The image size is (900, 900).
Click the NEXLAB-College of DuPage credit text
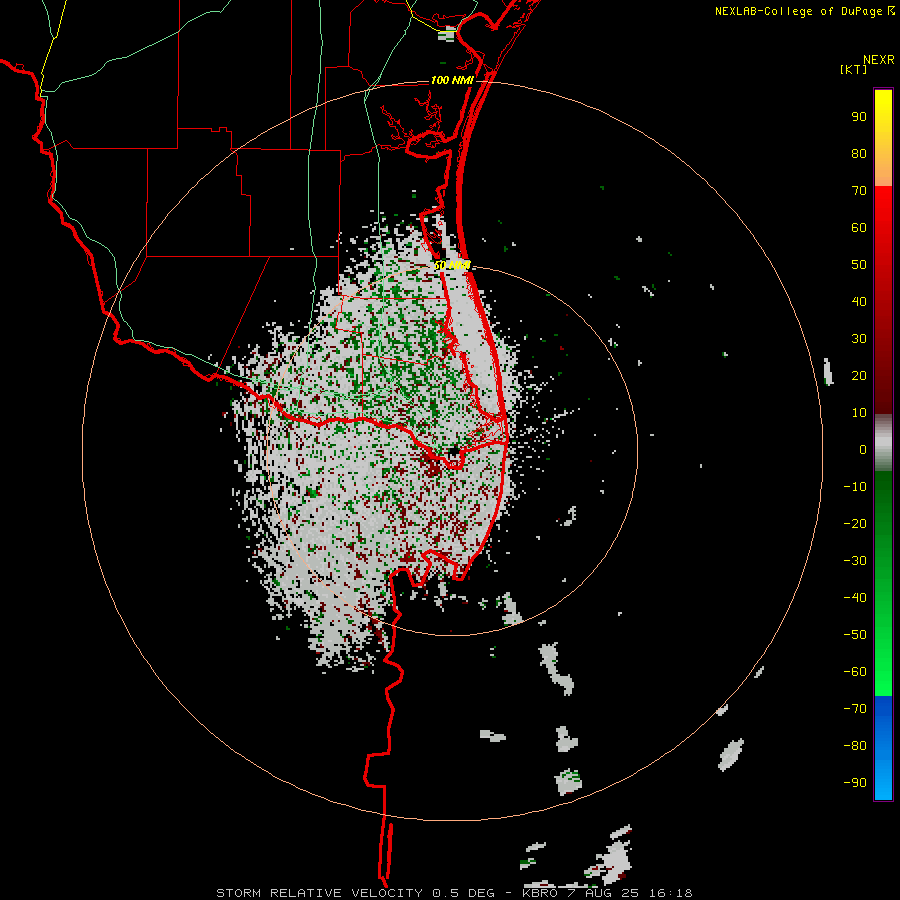800,11
